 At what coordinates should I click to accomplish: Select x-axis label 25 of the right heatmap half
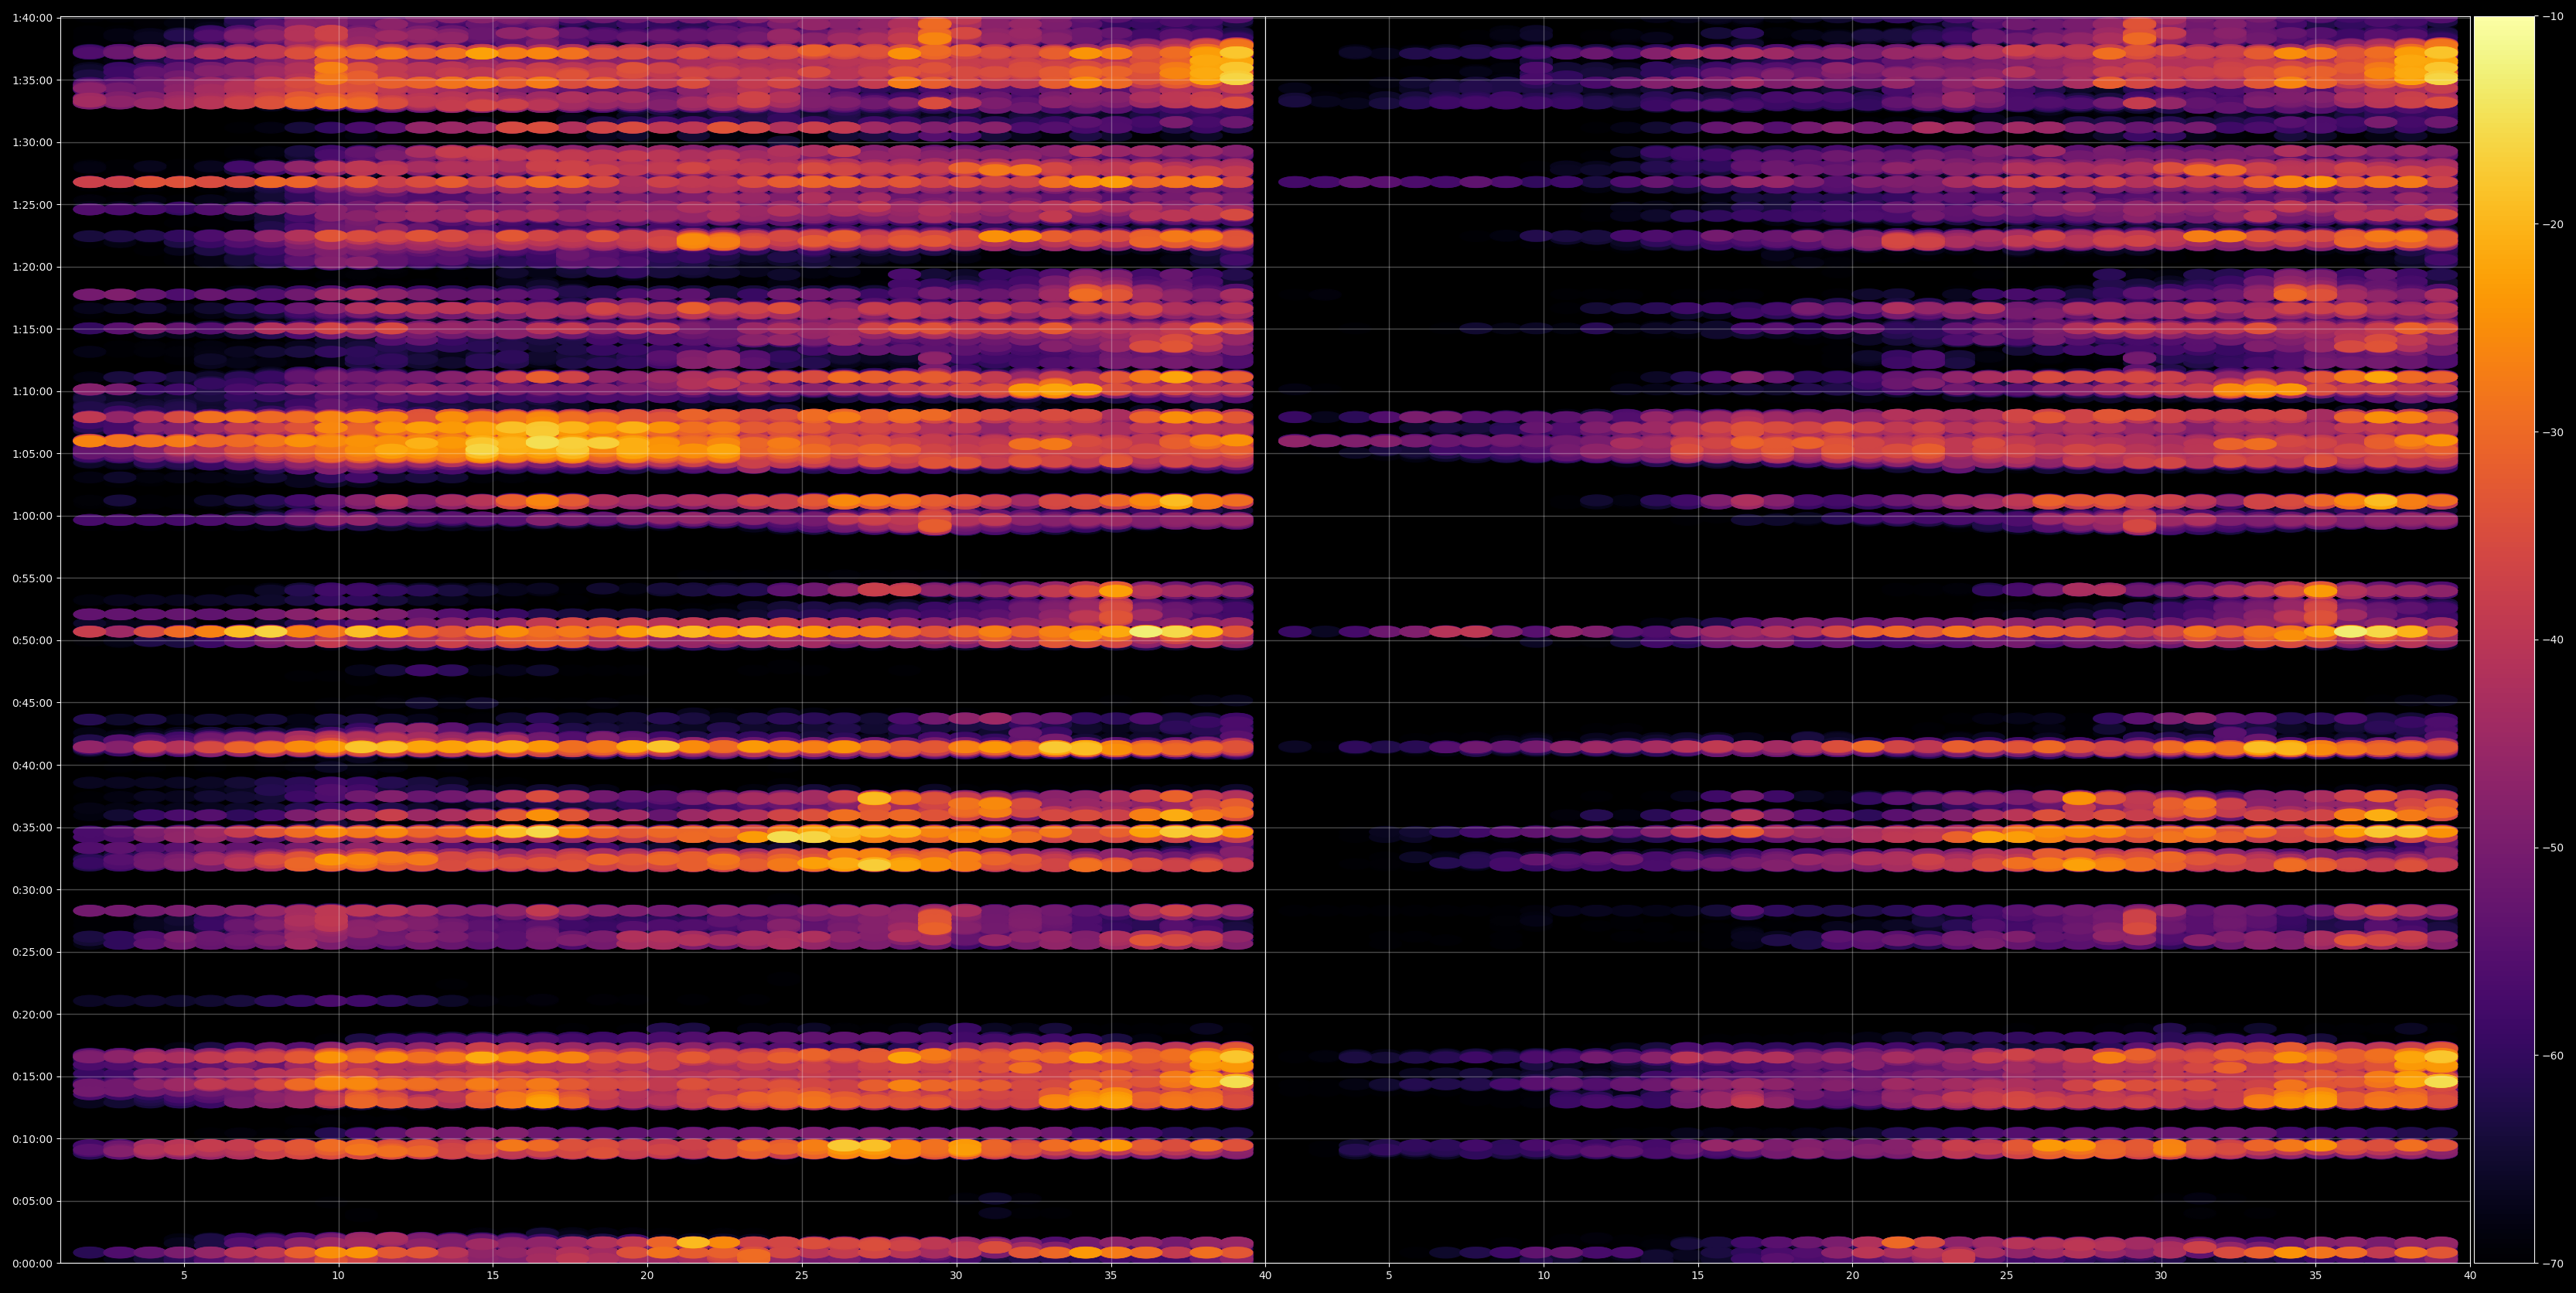[x=2007, y=1275]
